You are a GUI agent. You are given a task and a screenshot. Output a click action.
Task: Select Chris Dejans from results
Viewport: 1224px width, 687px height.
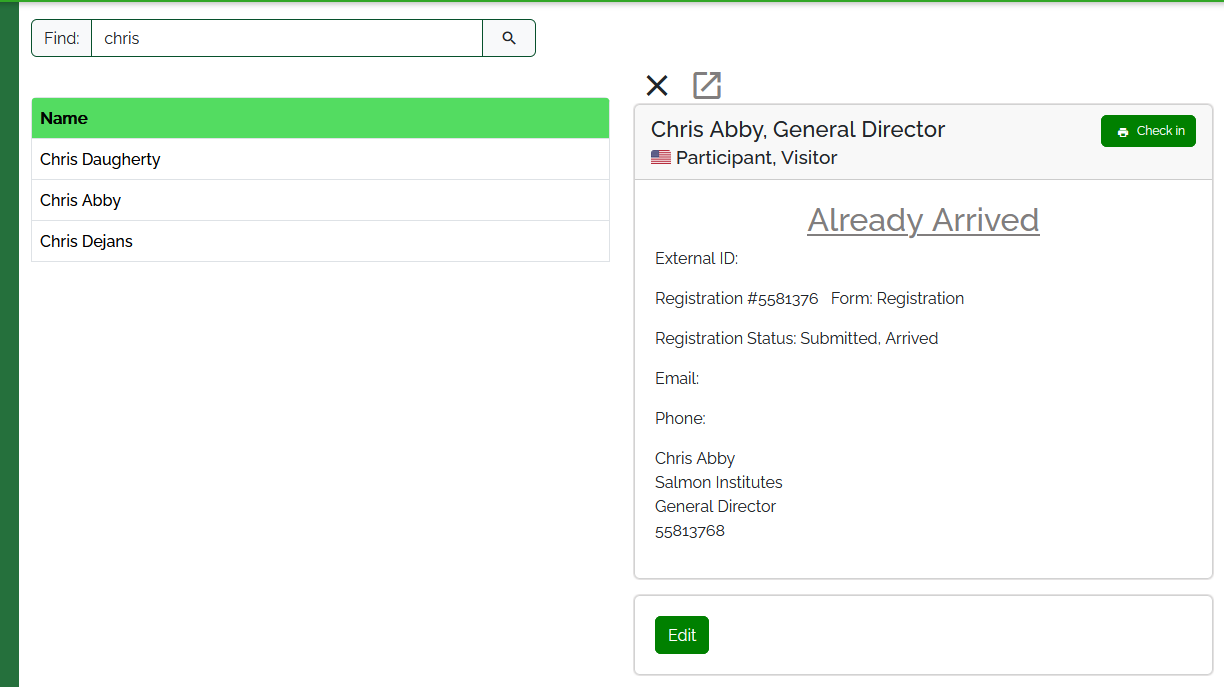(86, 241)
